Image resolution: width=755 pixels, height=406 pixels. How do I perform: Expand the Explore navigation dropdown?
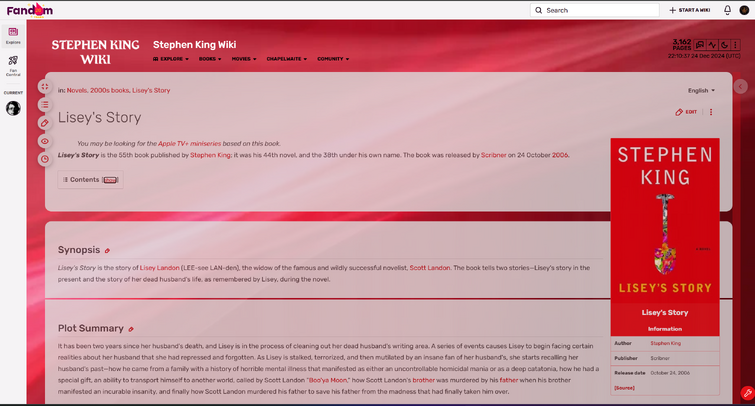[171, 59]
